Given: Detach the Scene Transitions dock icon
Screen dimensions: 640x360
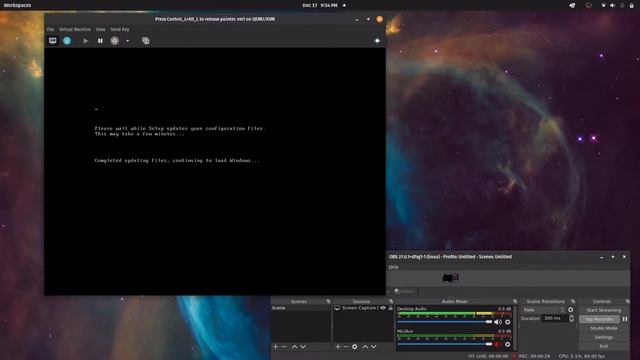Looking at the screenshot, I should pos(573,301).
